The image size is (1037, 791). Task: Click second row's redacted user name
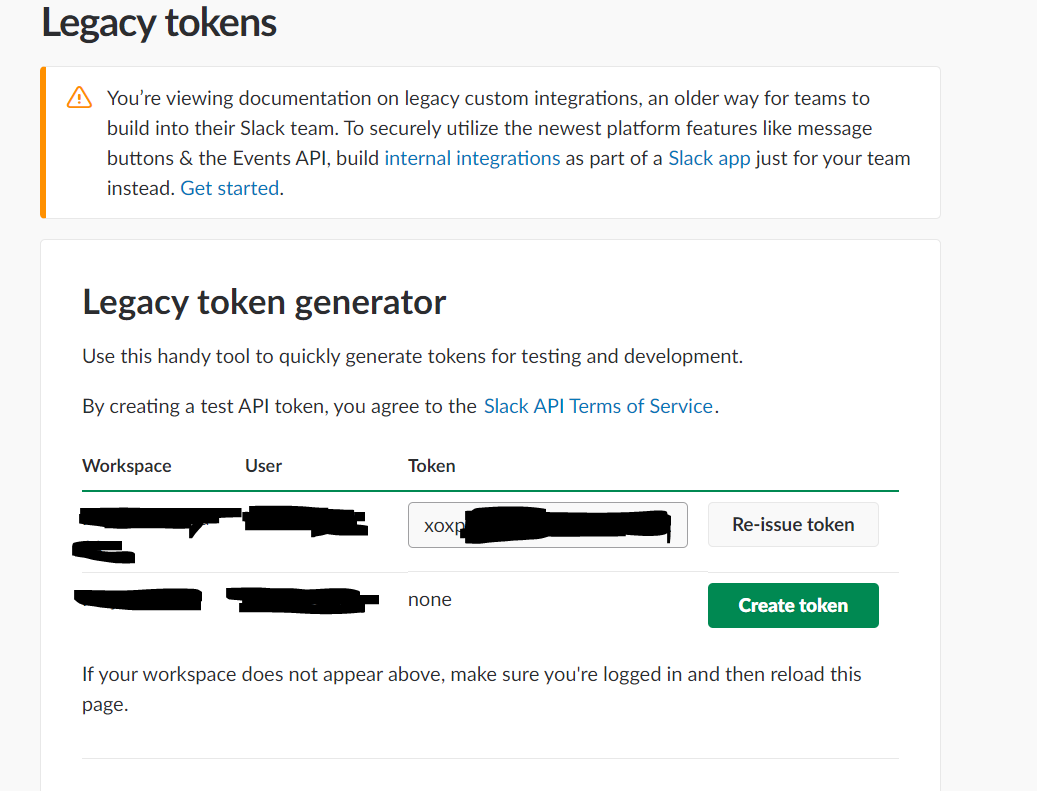[x=300, y=599]
